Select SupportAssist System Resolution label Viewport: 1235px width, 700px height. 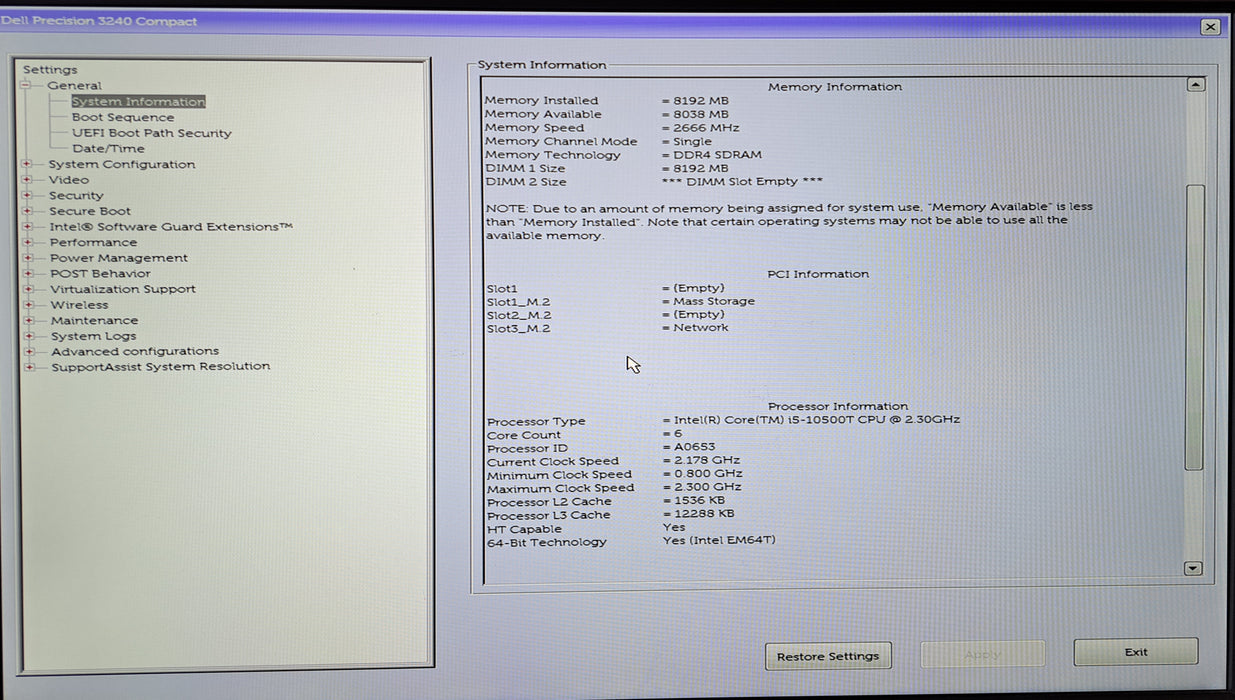pyautogui.click(x=161, y=367)
